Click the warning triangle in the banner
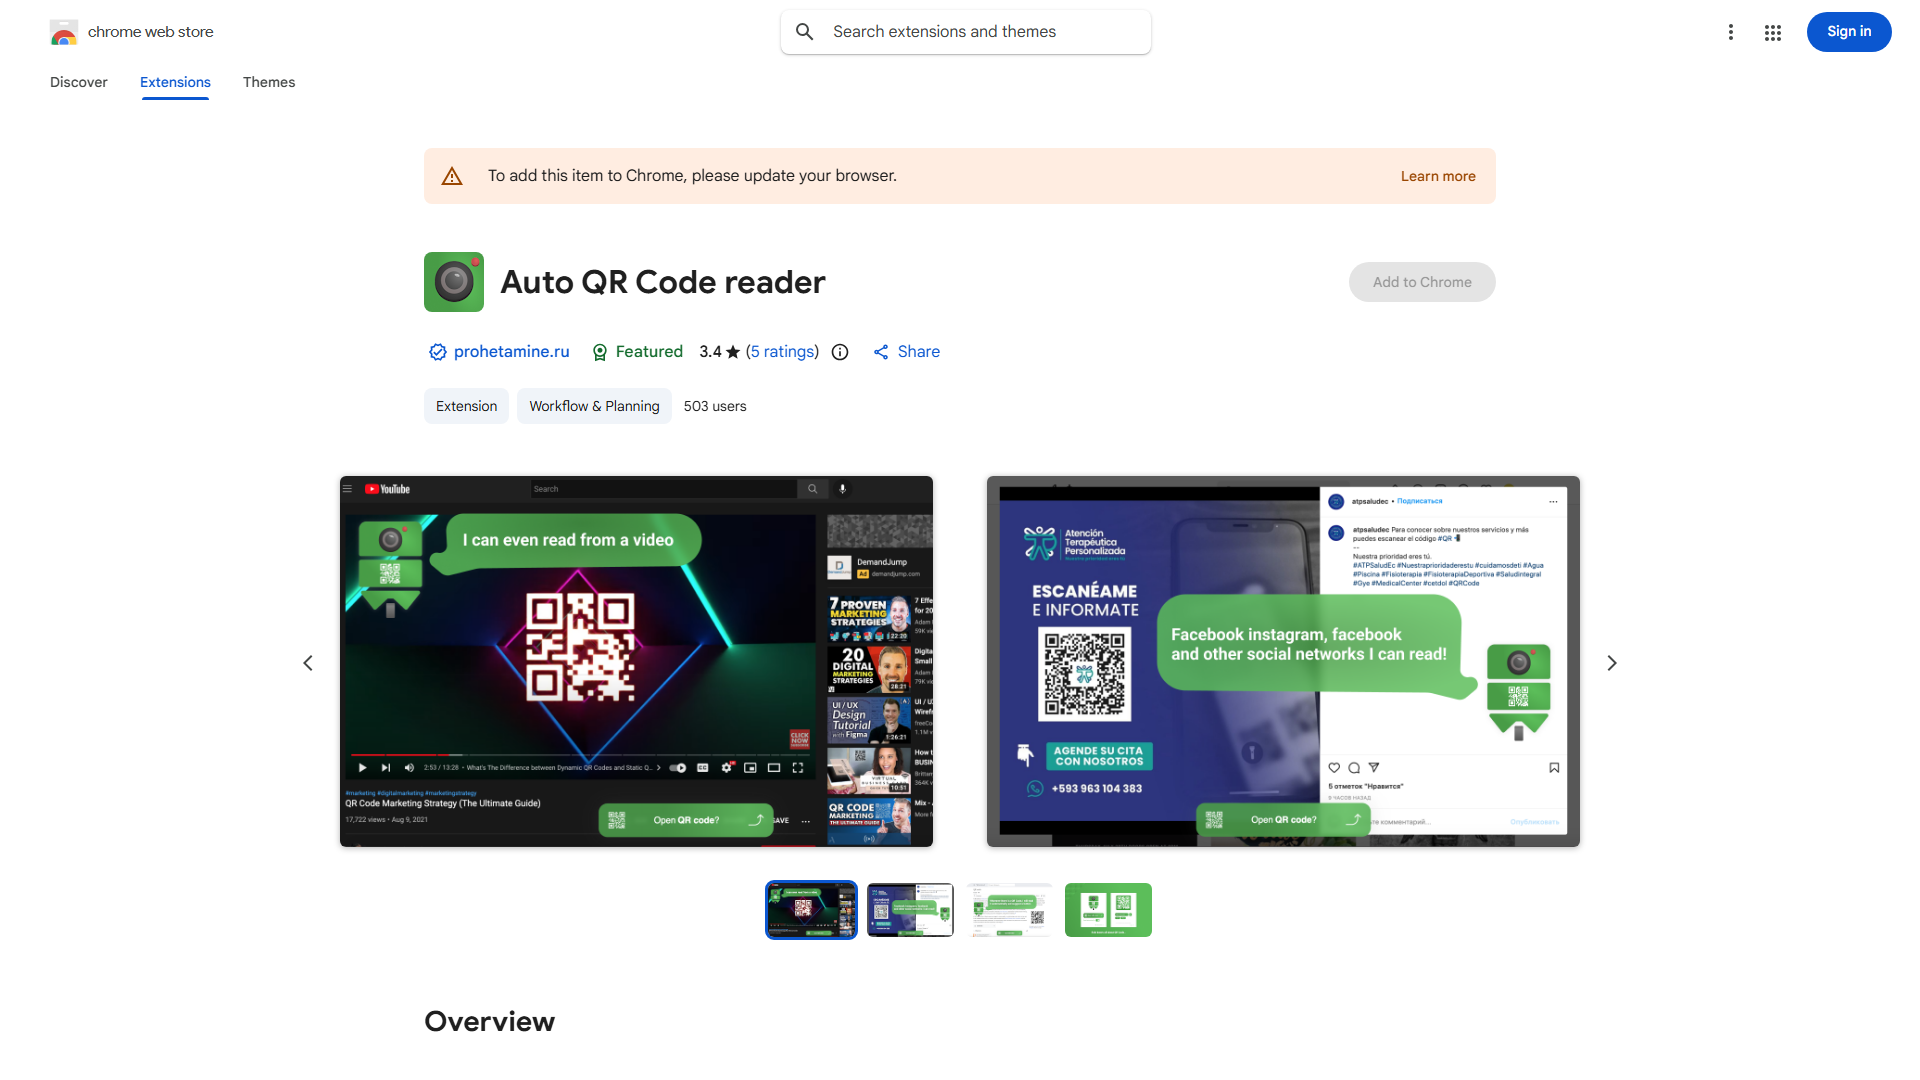Viewport: 1920px width, 1080px height. click(452, 175)
